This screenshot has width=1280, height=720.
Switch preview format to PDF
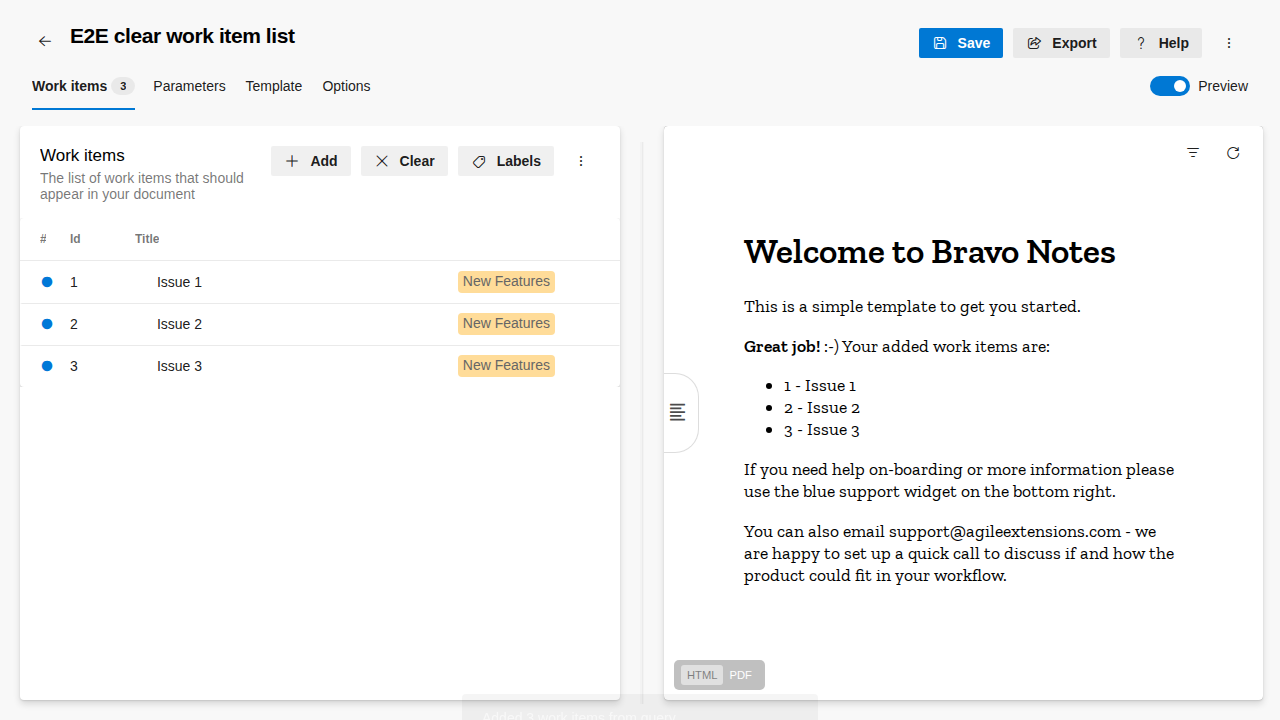click(x=740, y=675)
